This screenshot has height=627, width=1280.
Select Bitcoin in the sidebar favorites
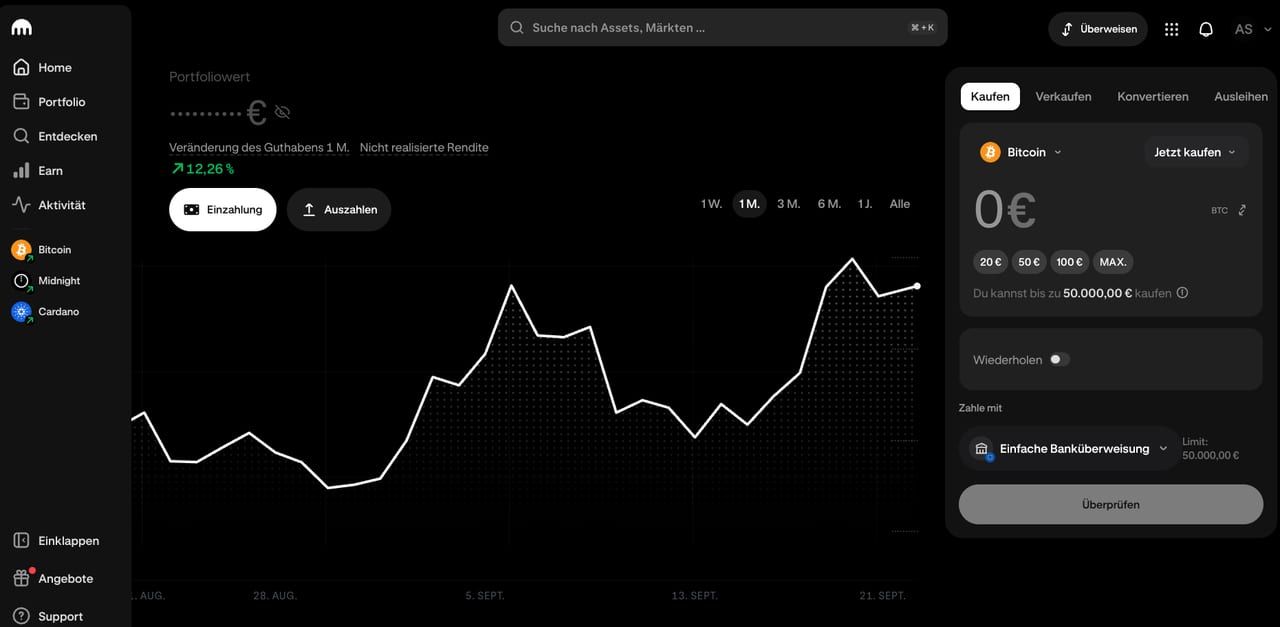pyautogui.click(x=42, y=250)
